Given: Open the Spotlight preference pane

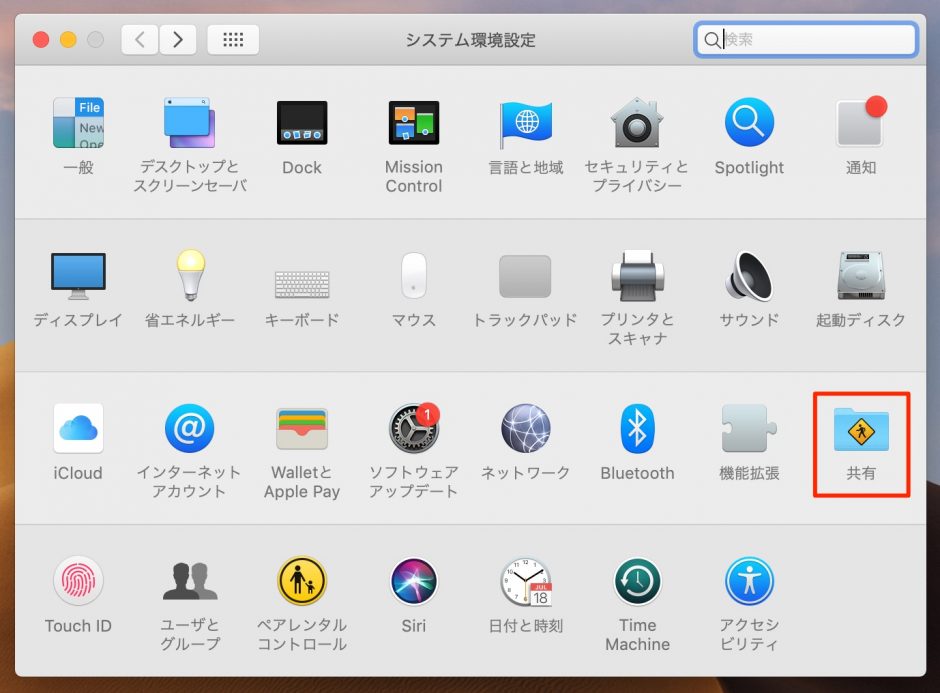Looking at the screenshot, I should tap(749, 124).
